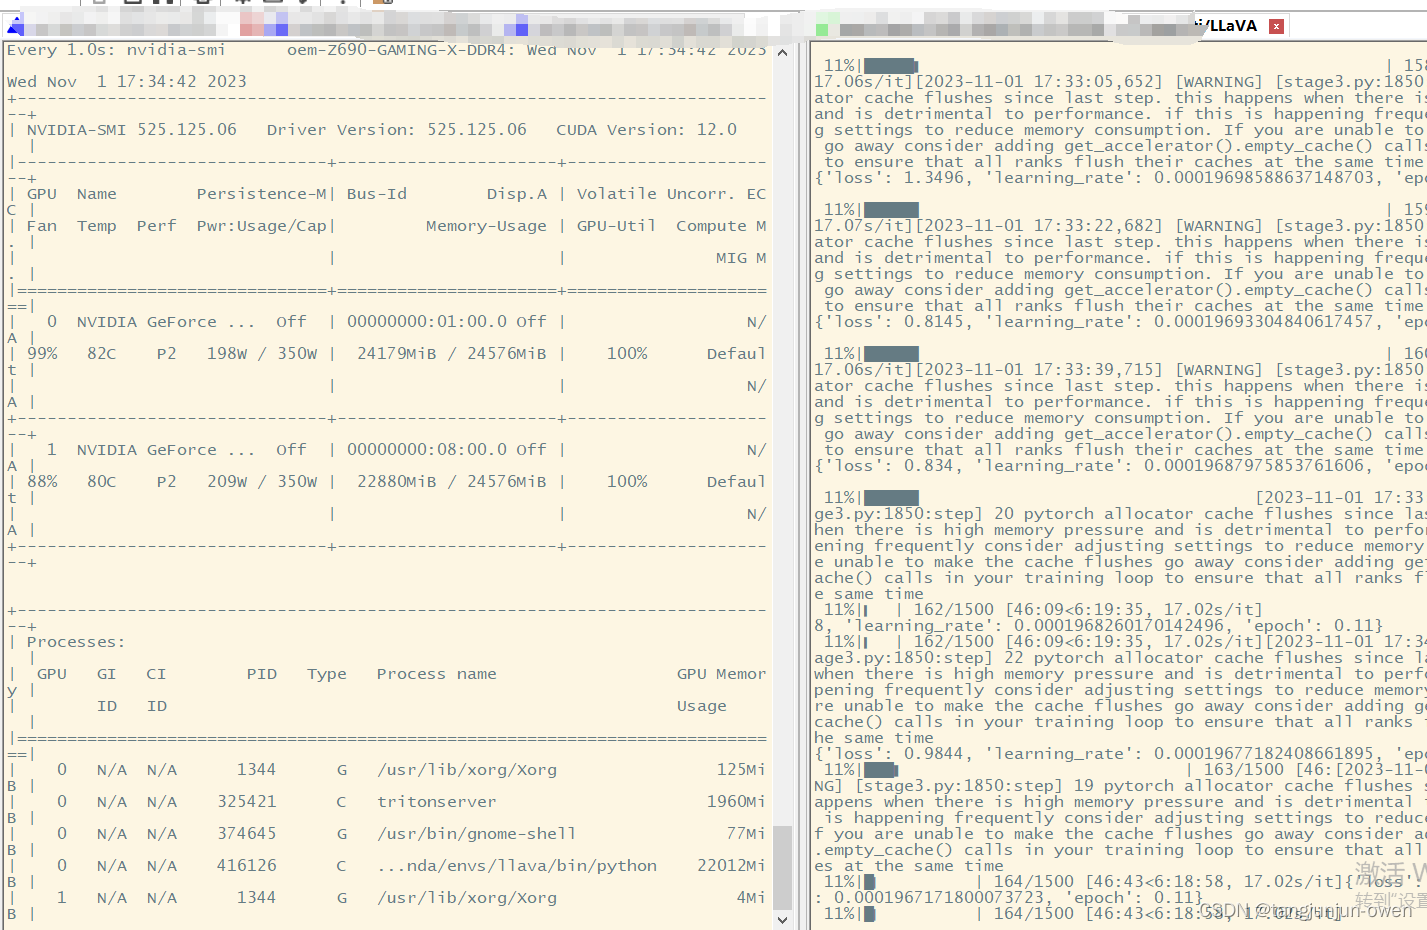Click GPU 1 memory '22880MiB / 24576MiB'

tap(452, 482)
